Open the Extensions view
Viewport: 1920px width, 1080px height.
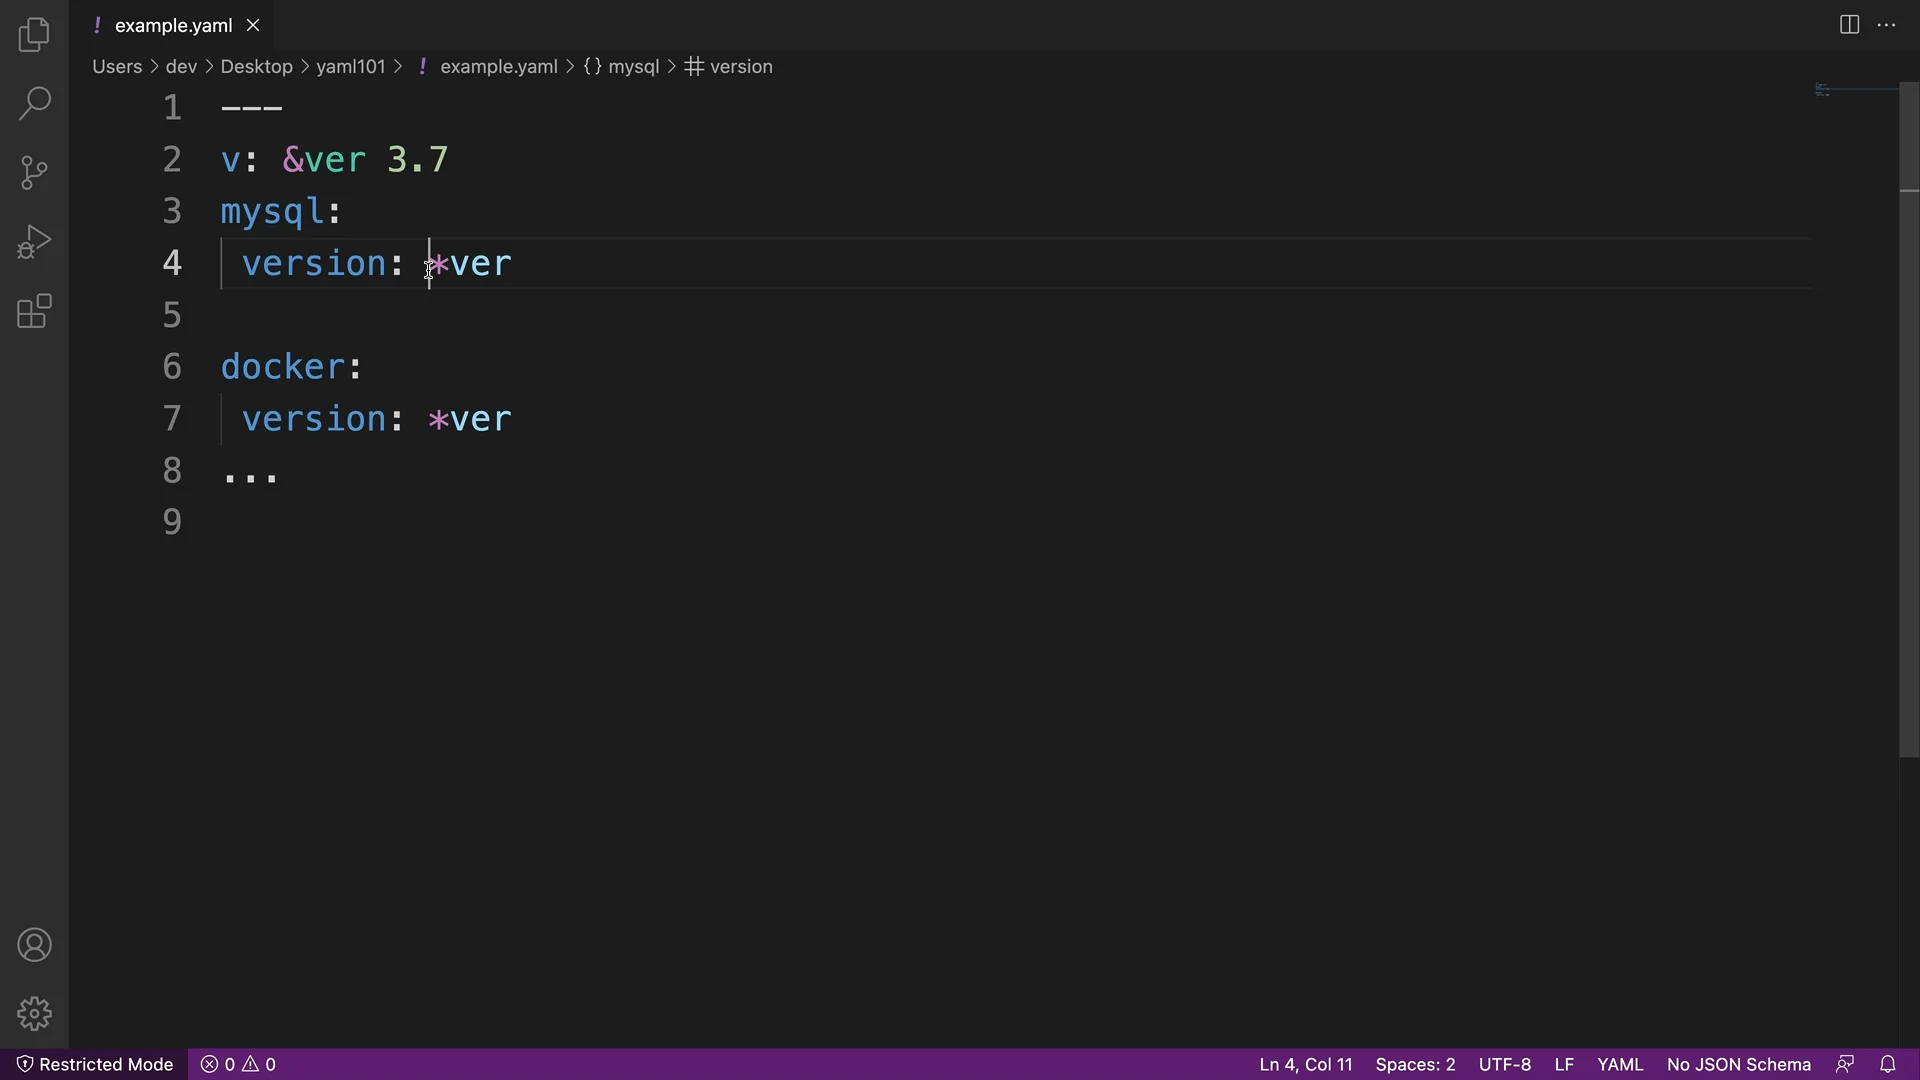click(x=34, y=311)
